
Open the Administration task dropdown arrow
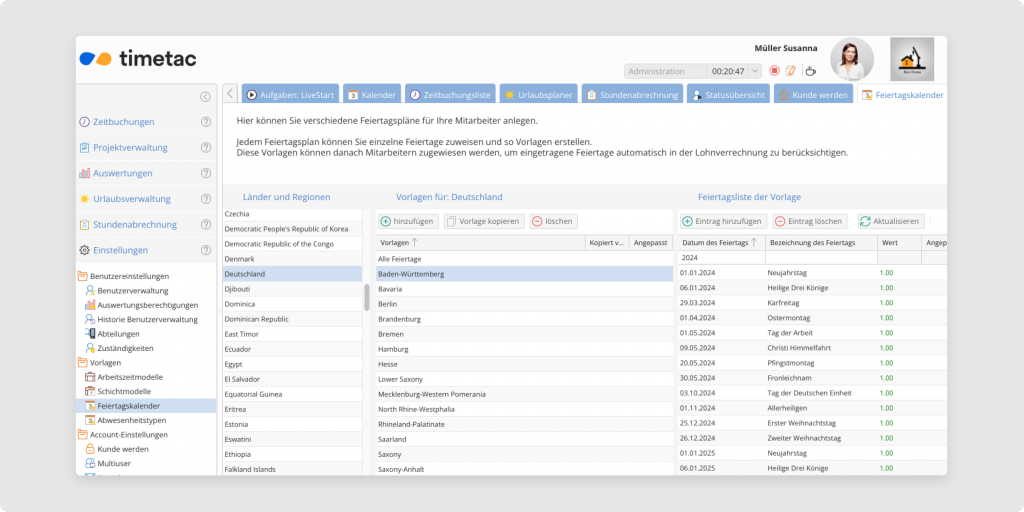(x=753, y=71)
